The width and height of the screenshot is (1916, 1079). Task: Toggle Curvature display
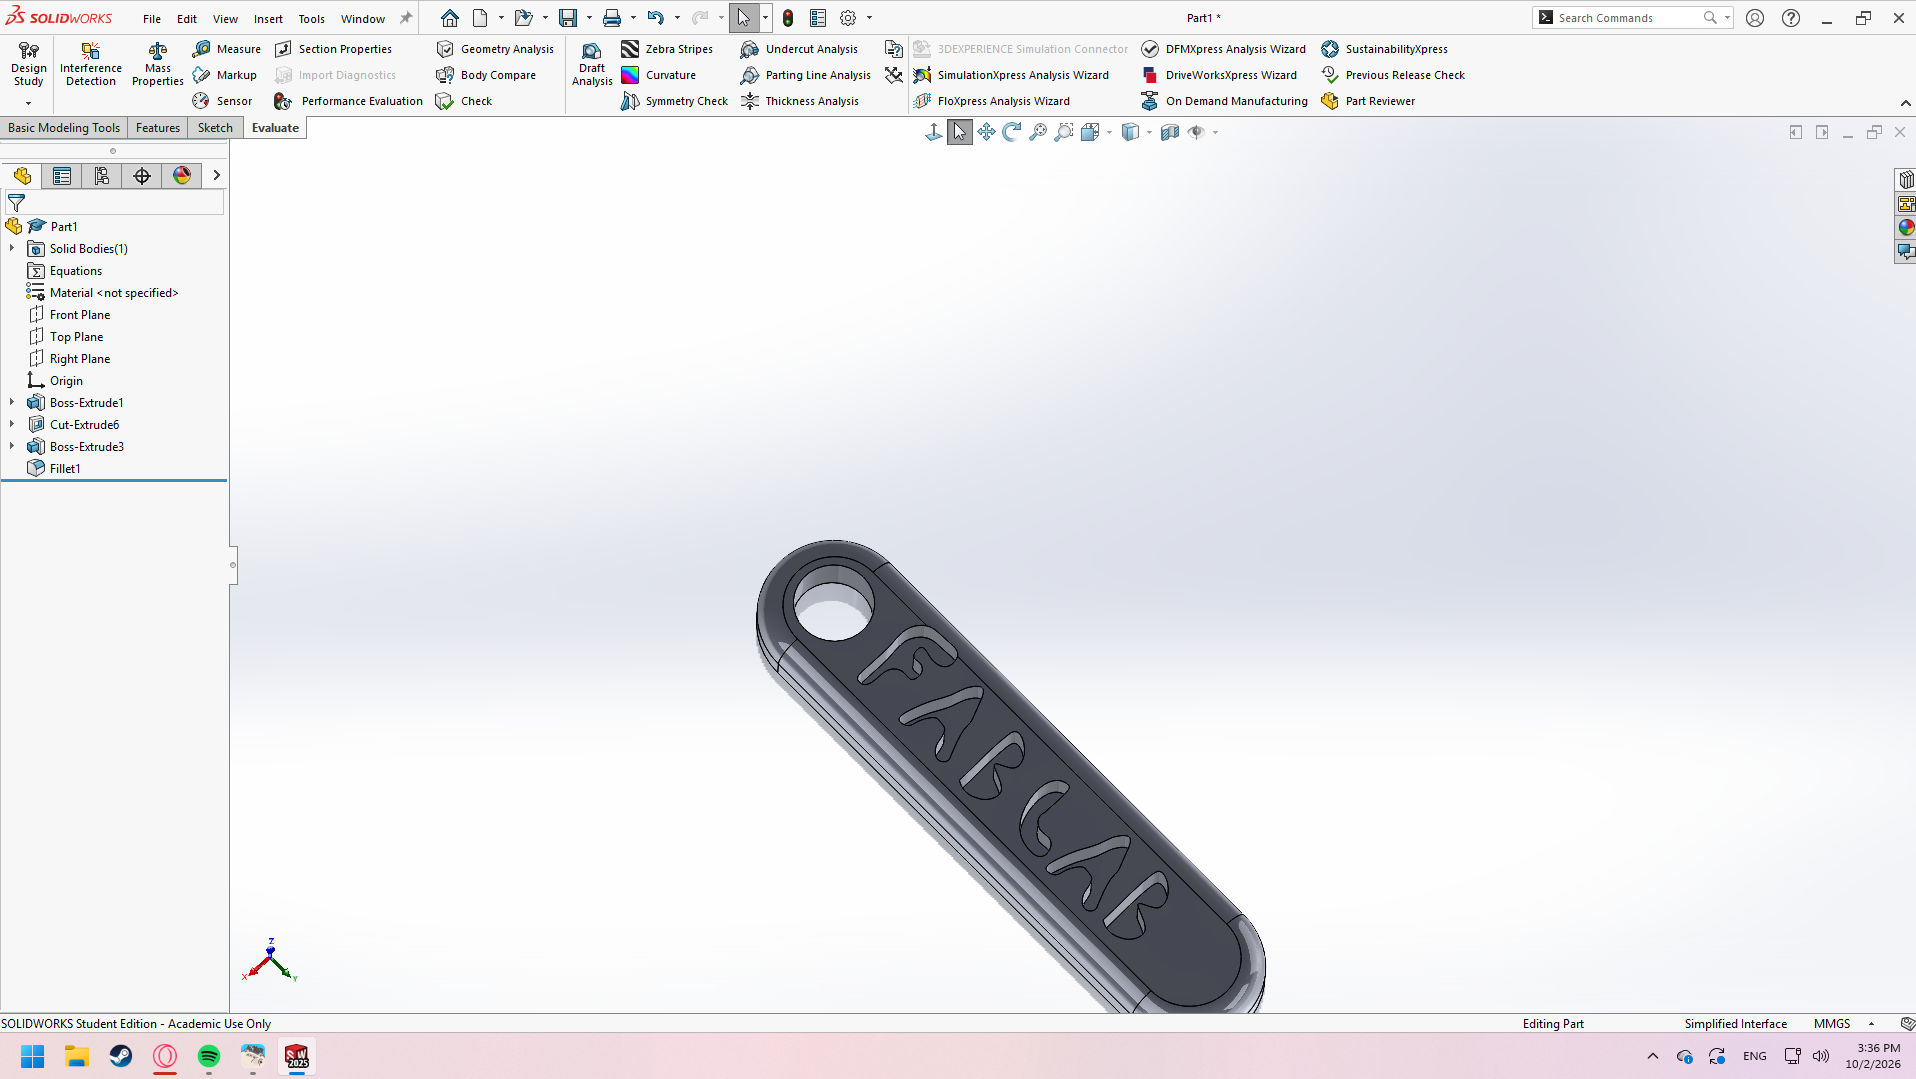point(659,75)
